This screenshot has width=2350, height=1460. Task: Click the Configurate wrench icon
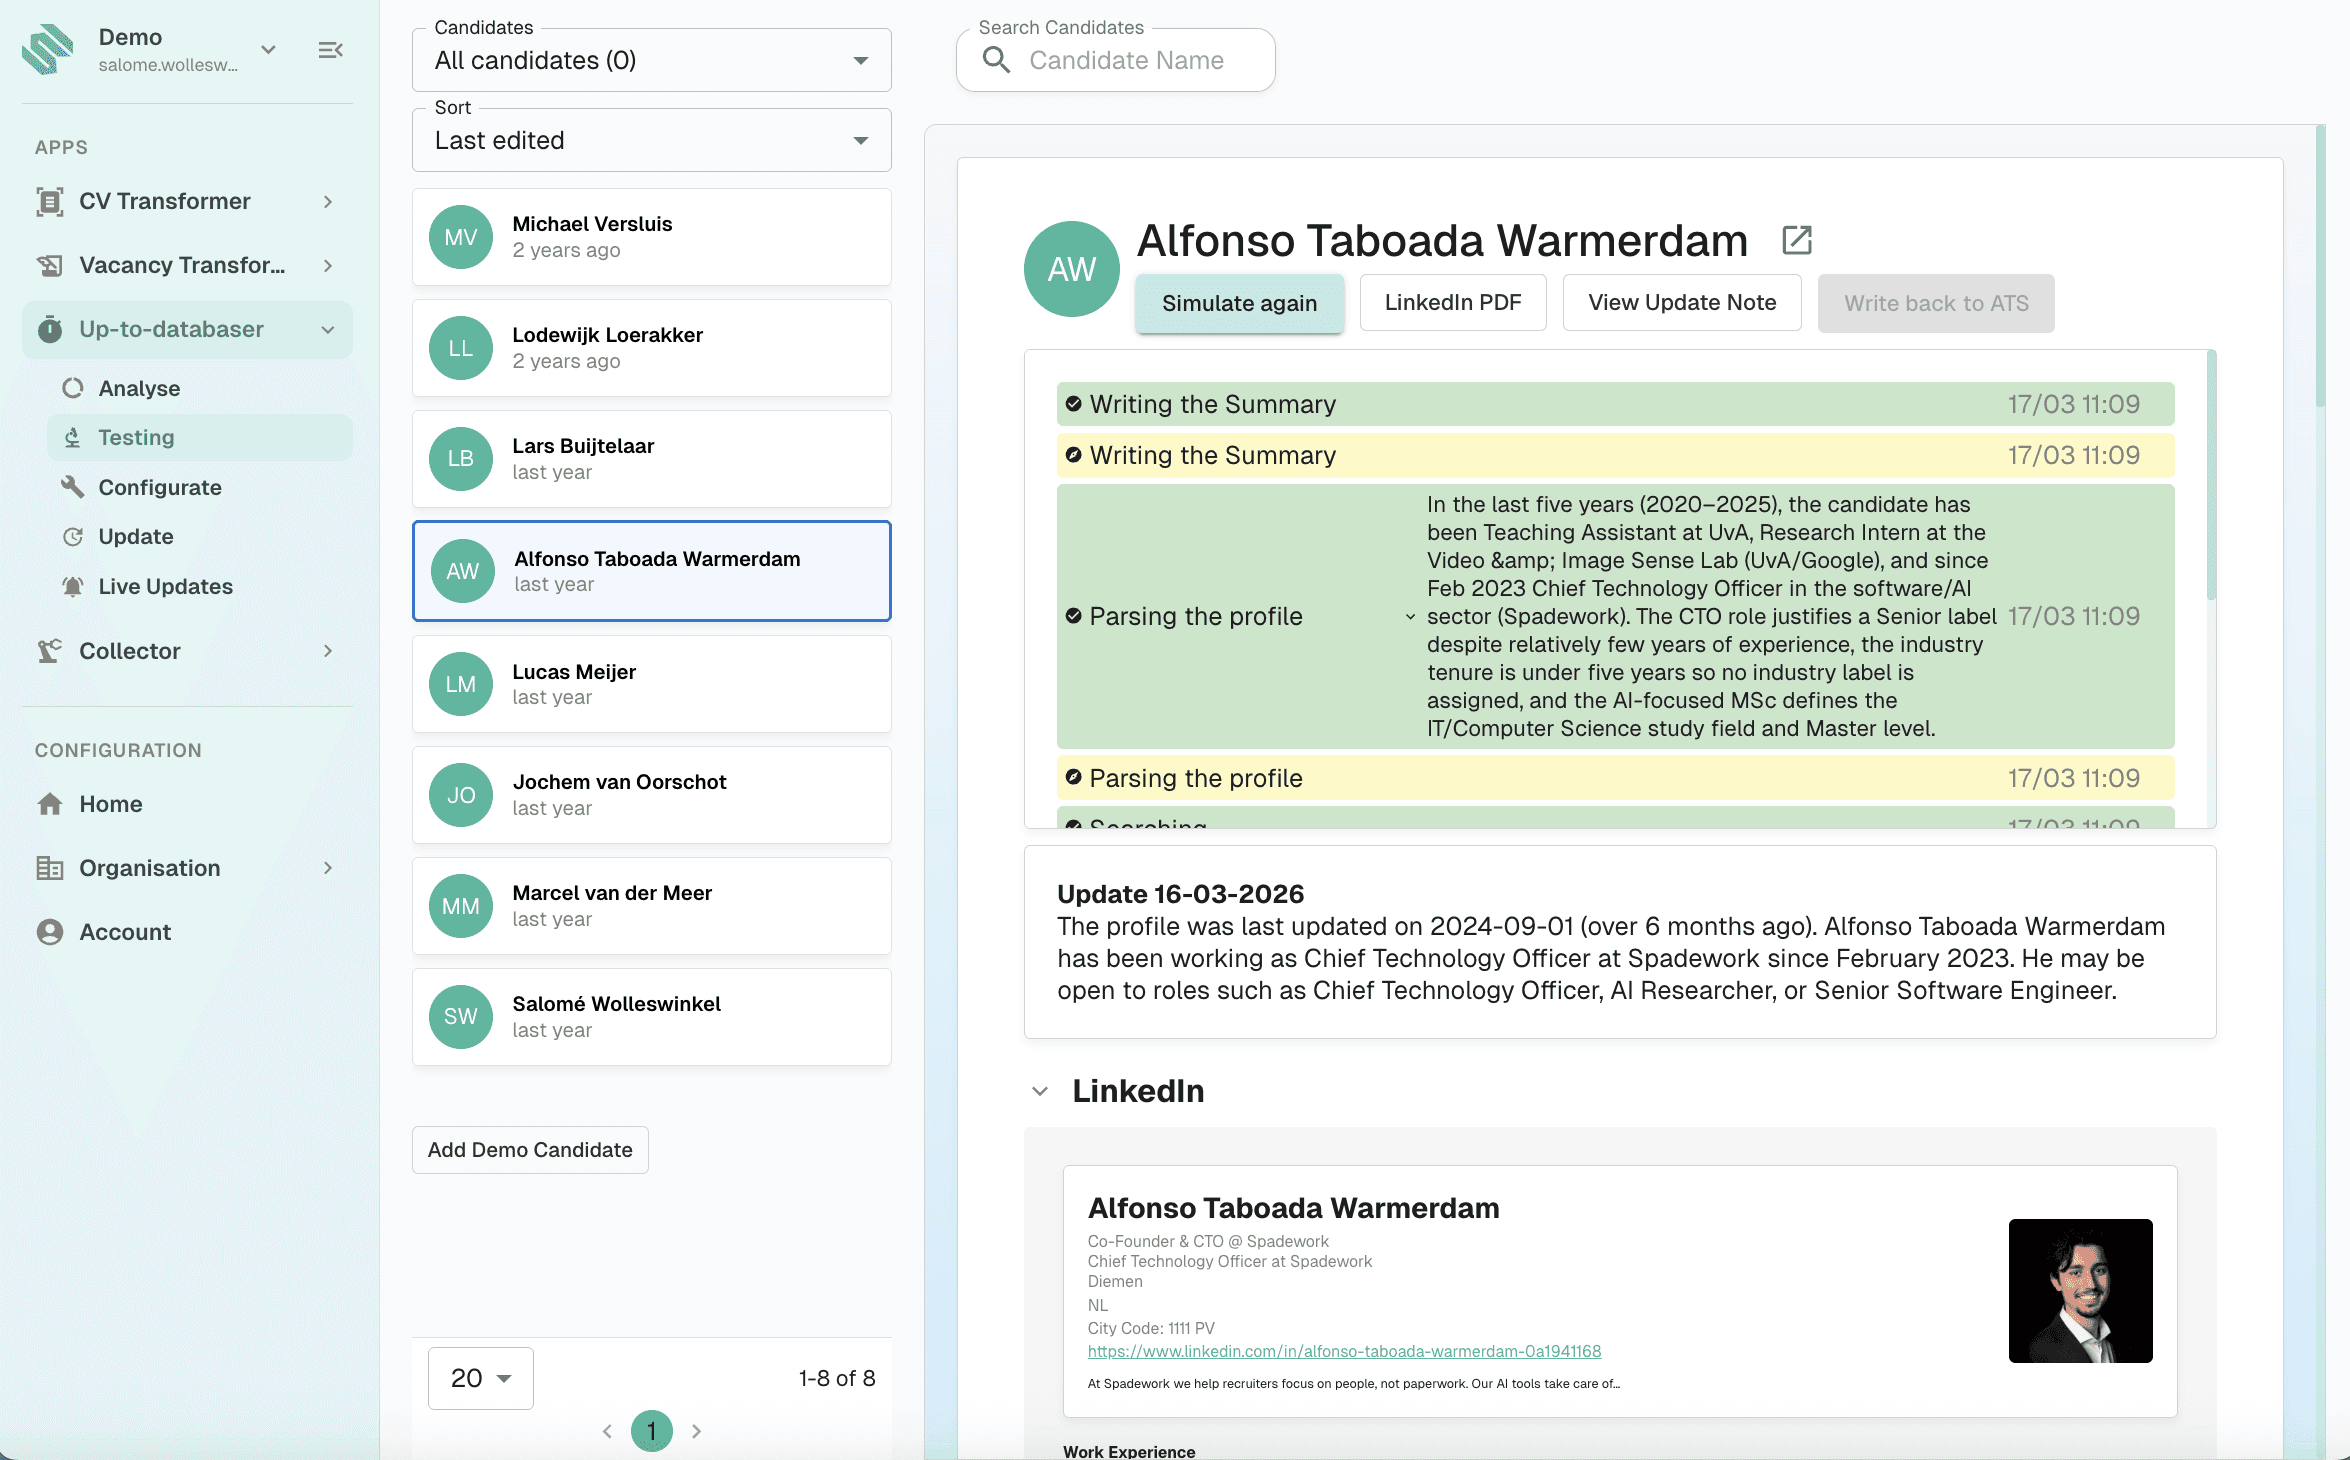click(73, 487)
